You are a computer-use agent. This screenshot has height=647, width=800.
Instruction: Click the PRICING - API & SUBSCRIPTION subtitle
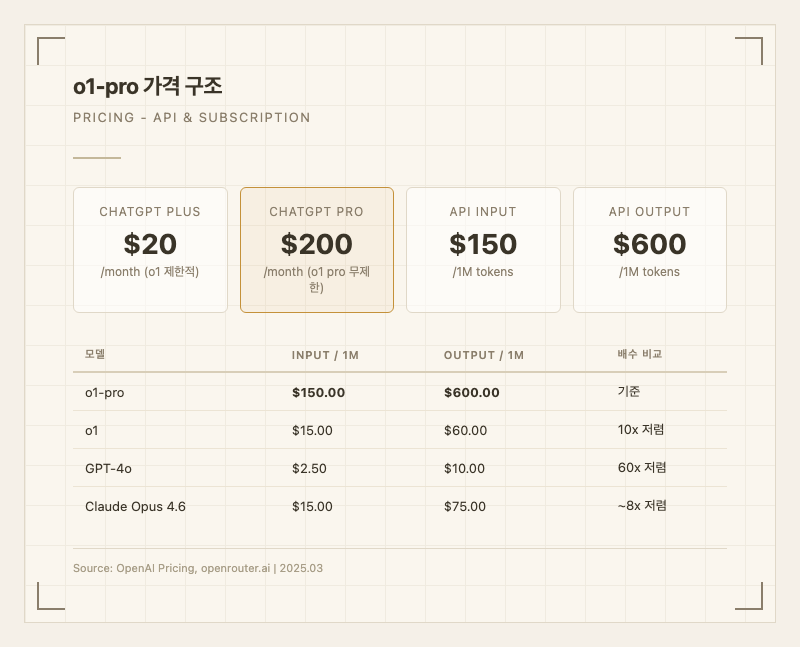tap(192, 118)
